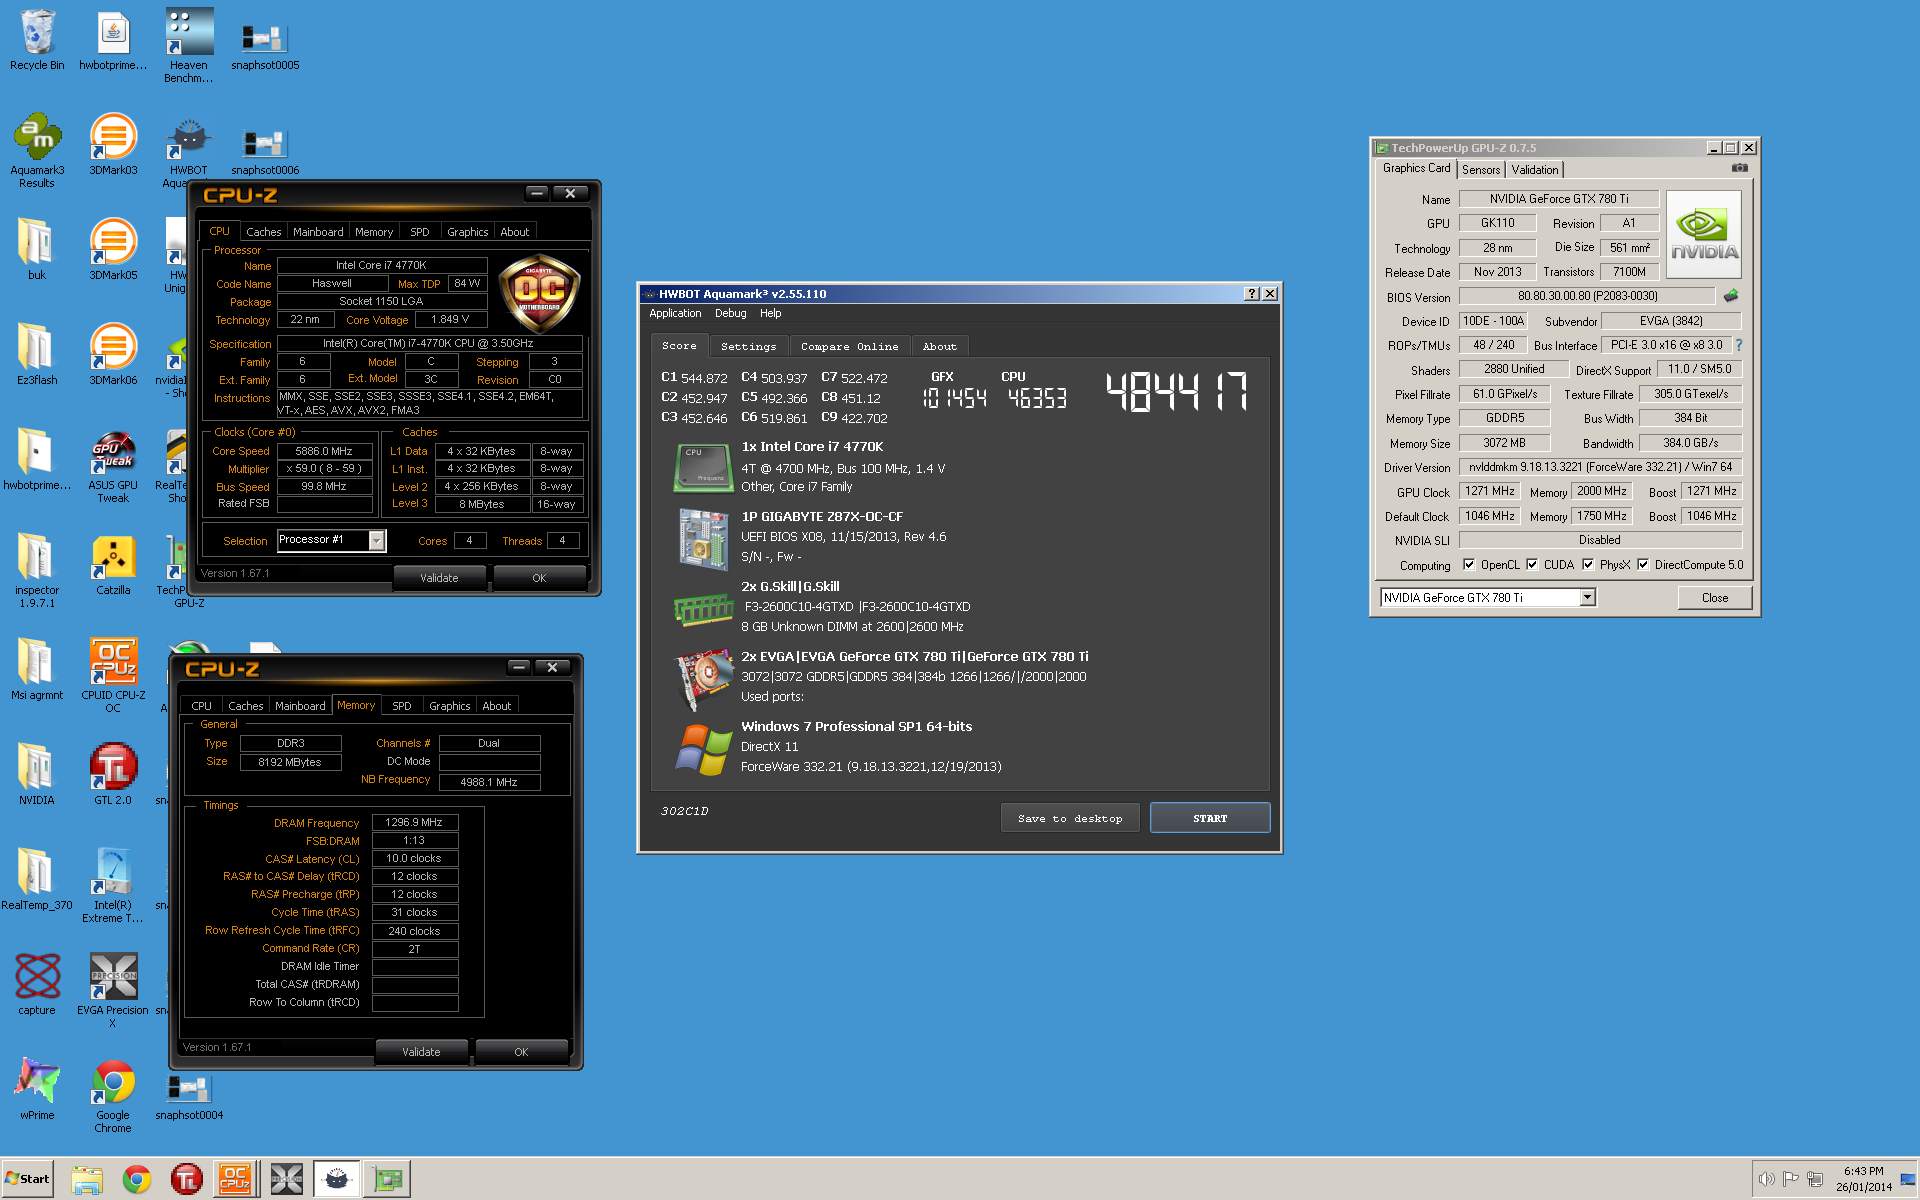Open the RealTemp_370 folder
The width and height of the screenshot is (1920, 1200).
37,880
